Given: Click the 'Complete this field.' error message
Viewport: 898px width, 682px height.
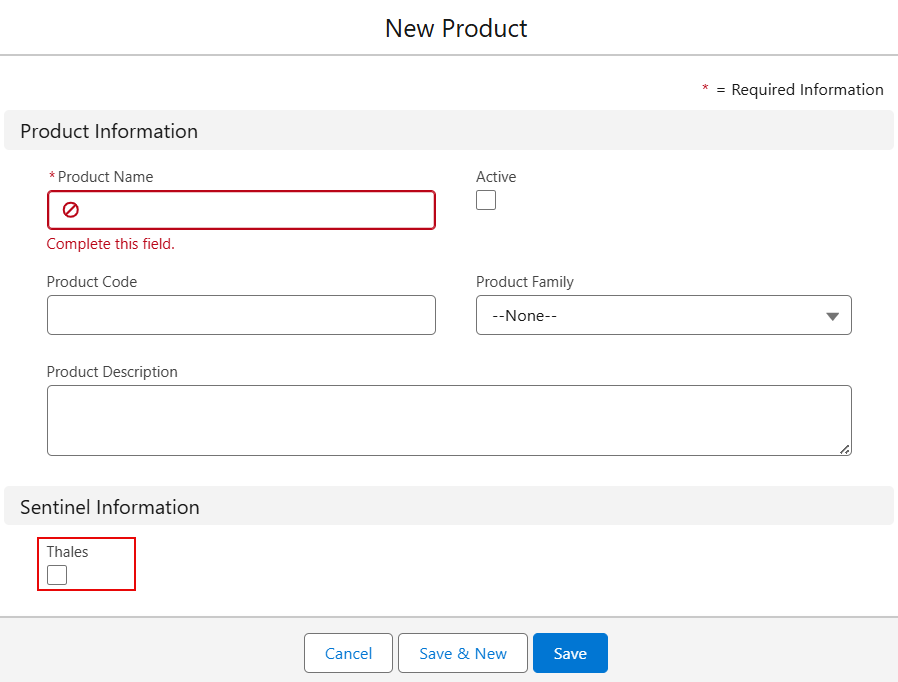Looking at the screenshot, I should (x=111, y=244).
